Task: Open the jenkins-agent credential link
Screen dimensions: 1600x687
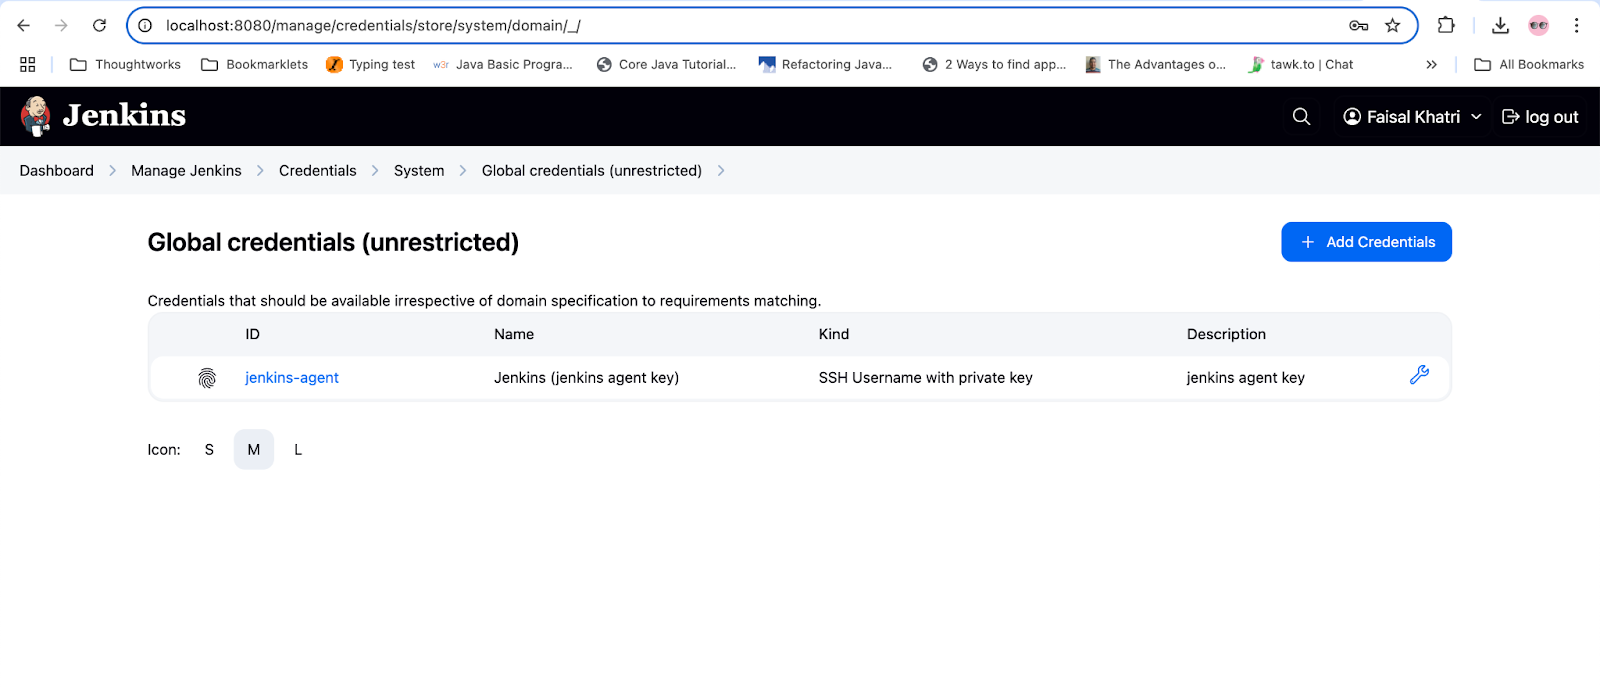Action: [x=292, y=378]
